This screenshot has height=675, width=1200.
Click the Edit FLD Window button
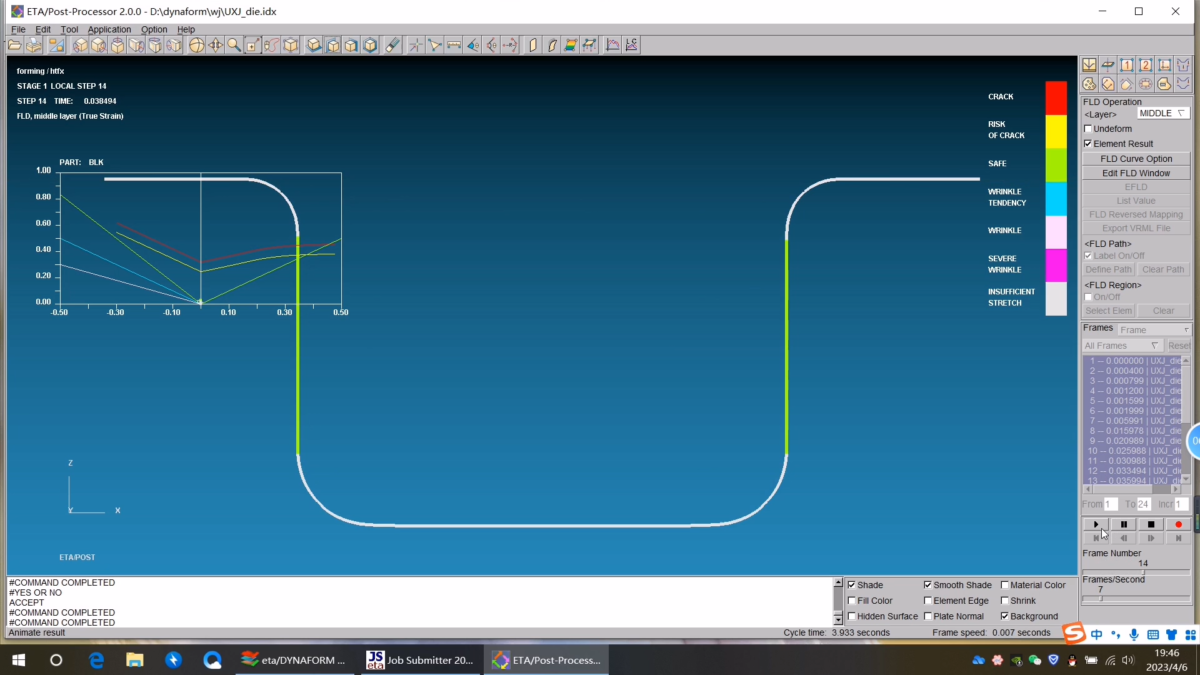pyautogui.click(x=1136, y=173)
